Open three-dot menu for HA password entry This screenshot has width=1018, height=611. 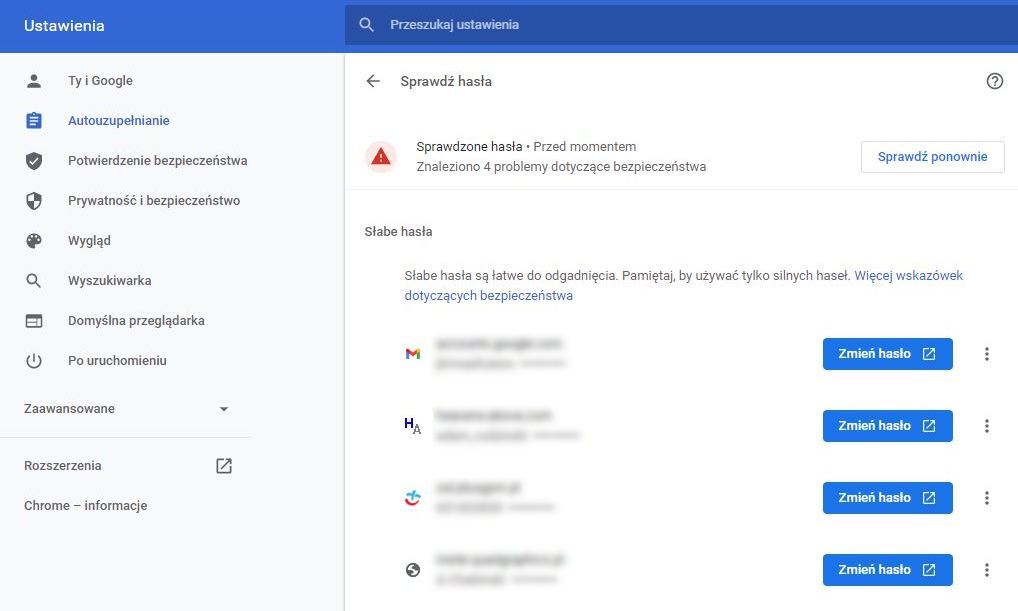986,426
